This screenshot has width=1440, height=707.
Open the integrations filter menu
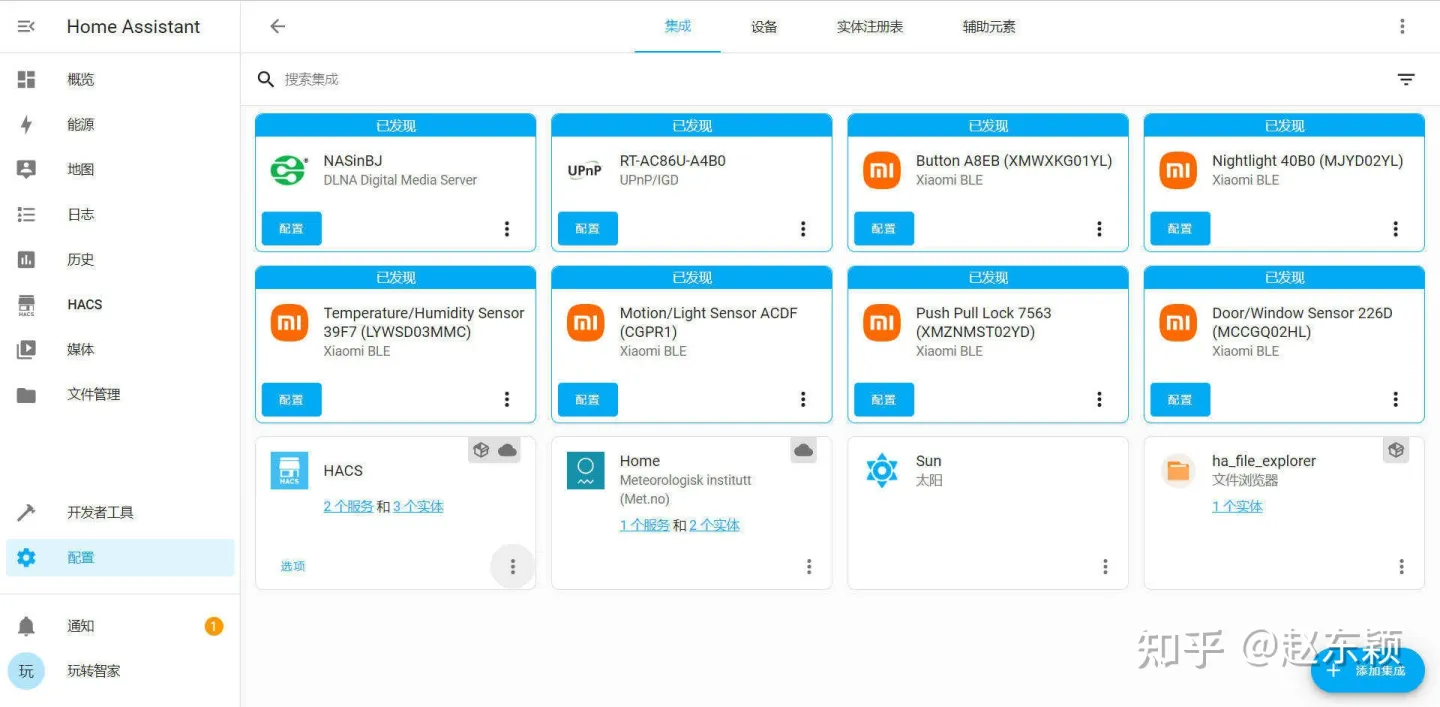click(1406, 79)
